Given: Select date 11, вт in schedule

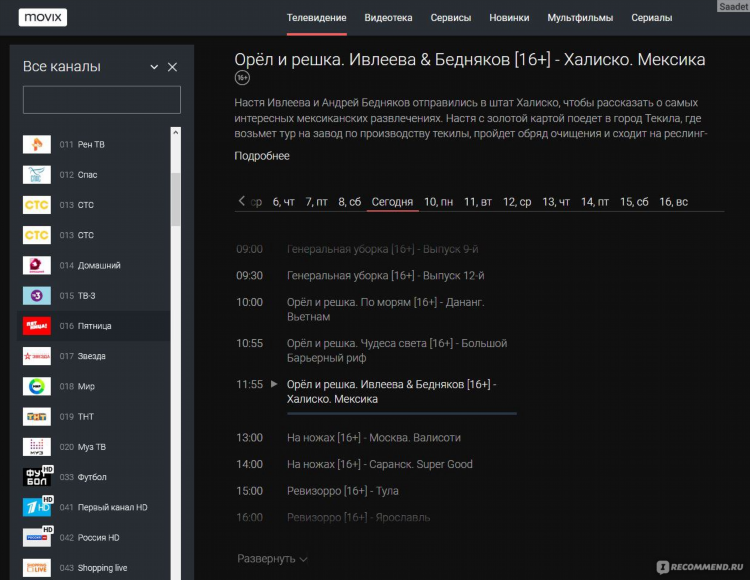Looking at the screenshot, I should click(478, 202).
